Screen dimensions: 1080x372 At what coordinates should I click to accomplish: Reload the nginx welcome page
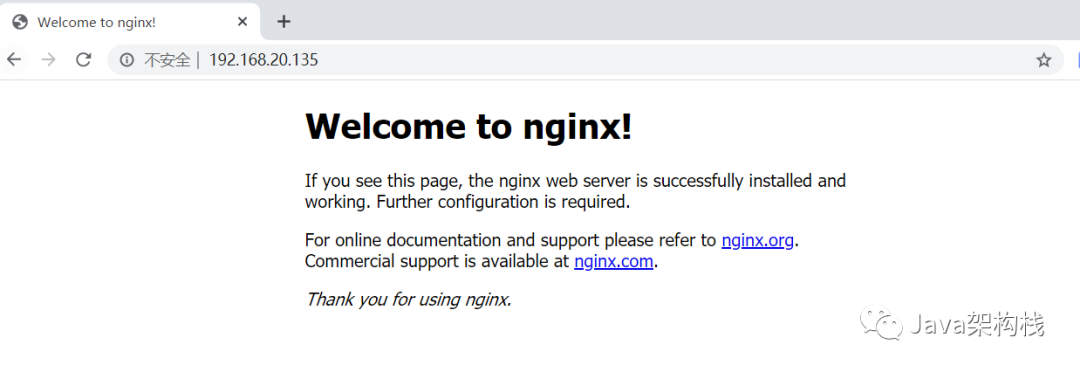tap(83, 60)
